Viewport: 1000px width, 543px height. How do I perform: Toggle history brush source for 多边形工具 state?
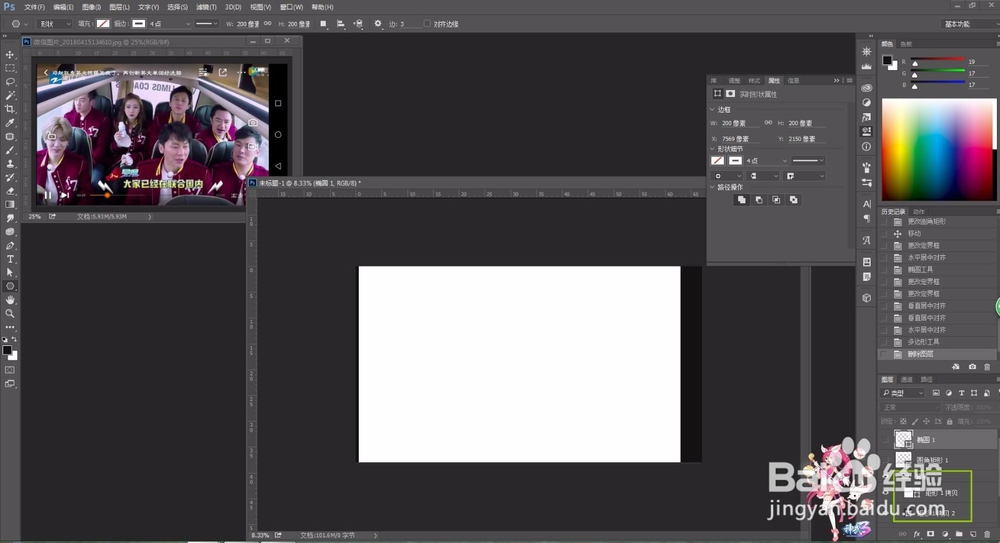coord(883,341)
